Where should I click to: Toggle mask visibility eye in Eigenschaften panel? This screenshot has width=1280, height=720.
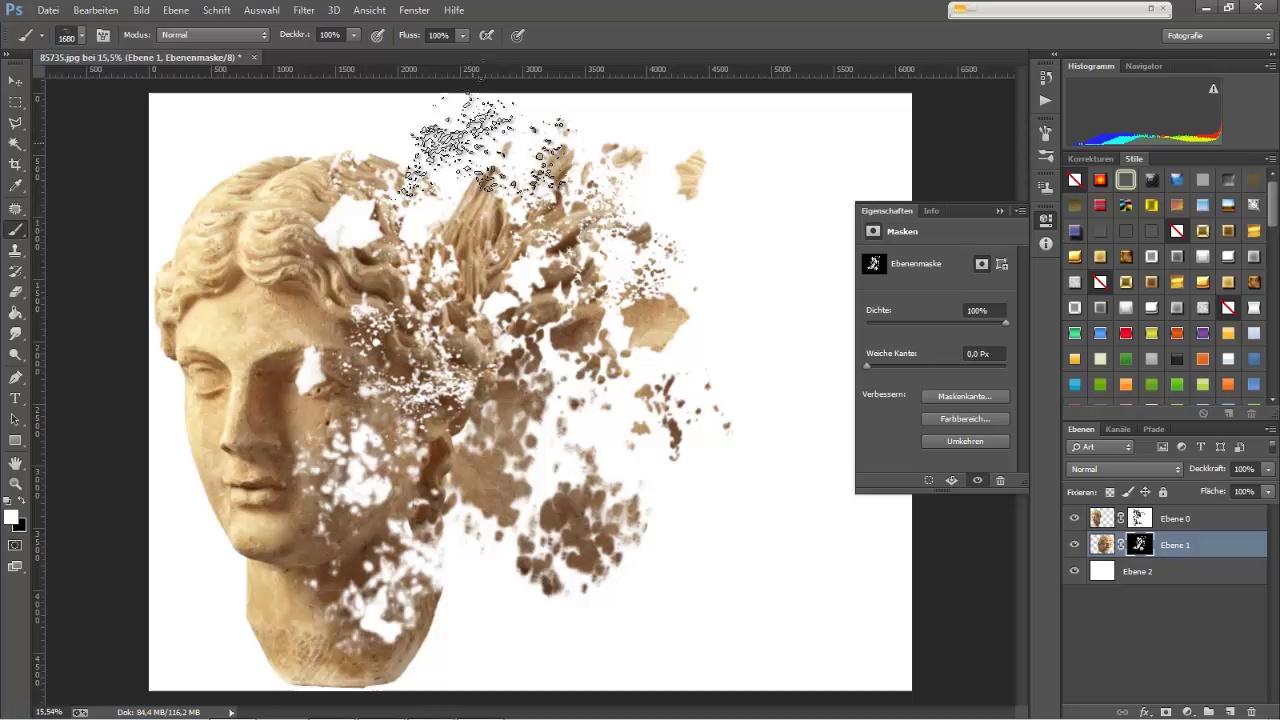(x=977, y=481)
